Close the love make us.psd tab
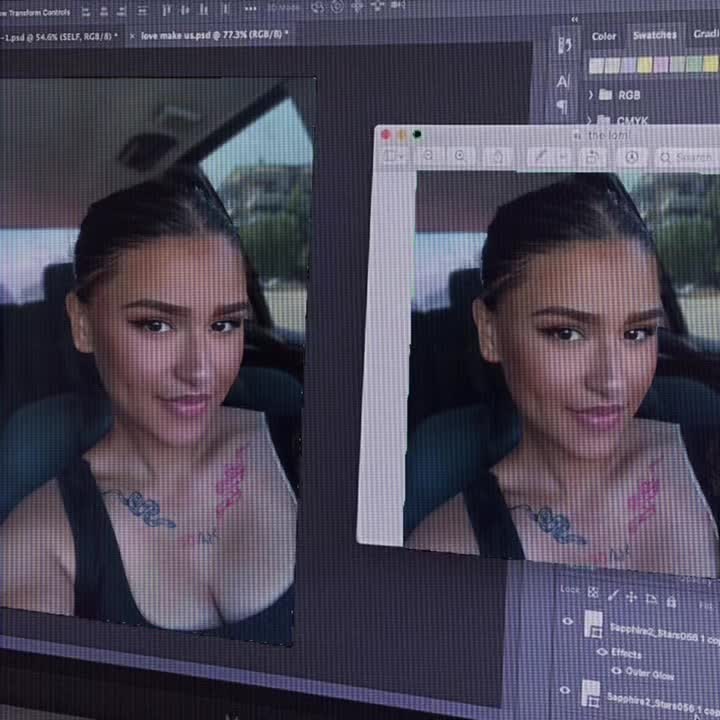The width and height of the screenshot is (720, 720). [132, 36]
